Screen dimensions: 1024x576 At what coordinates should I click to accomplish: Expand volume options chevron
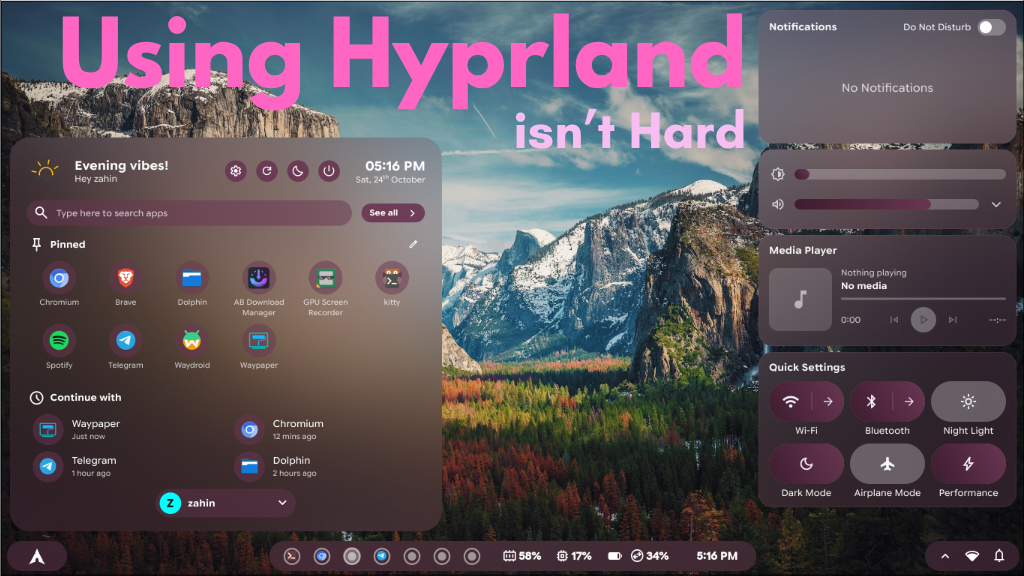click(996, 204)
